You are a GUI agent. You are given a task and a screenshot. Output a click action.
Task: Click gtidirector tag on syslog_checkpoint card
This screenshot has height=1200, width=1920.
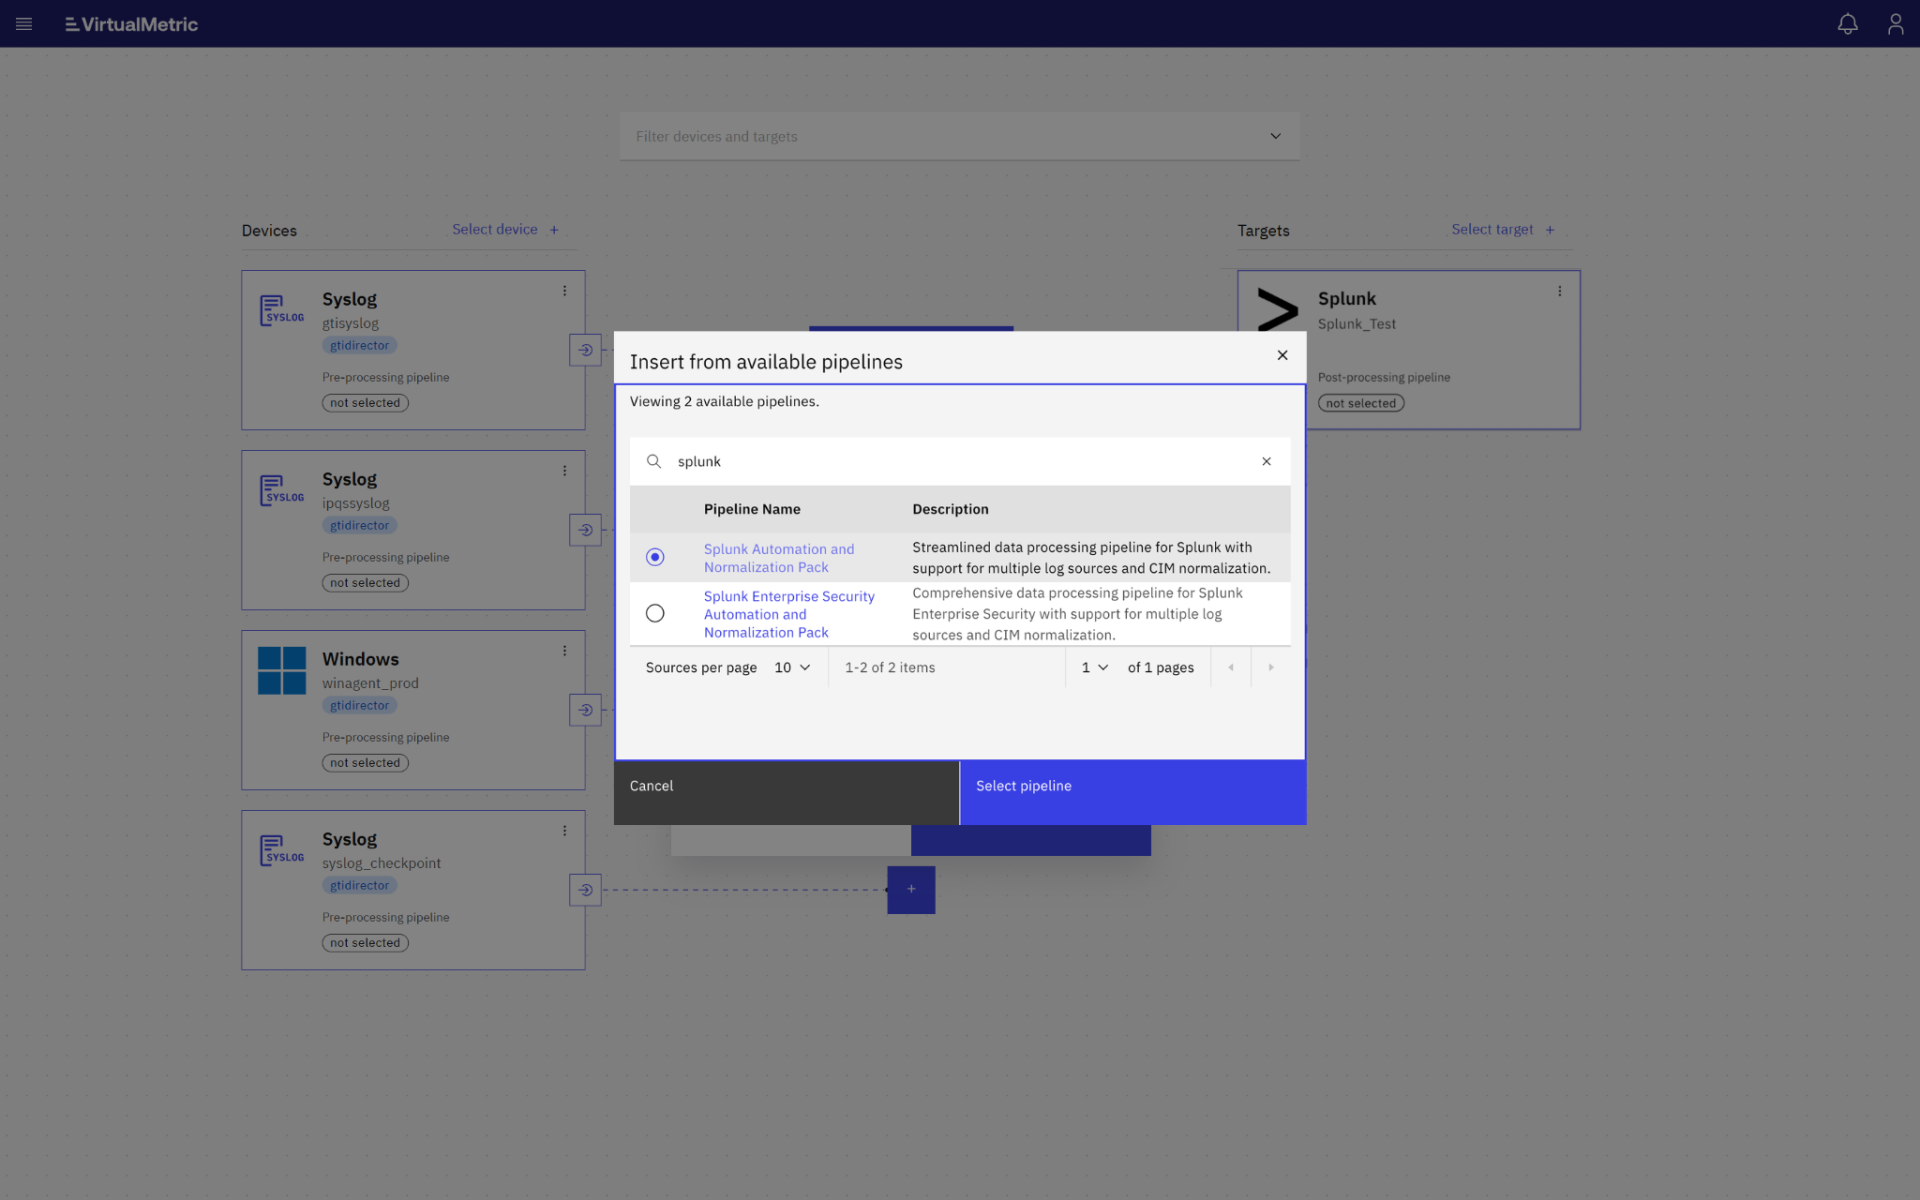tap(360, 885)
